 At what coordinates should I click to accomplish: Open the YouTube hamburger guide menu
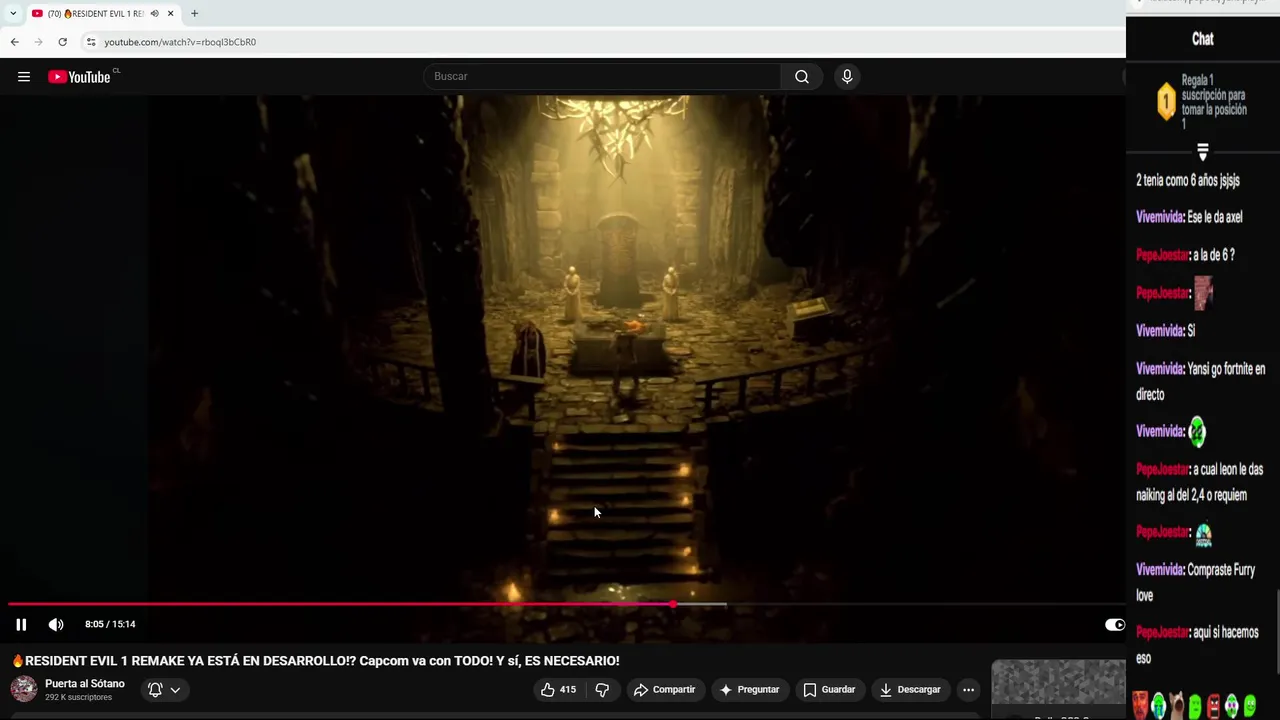pos(24,77)
